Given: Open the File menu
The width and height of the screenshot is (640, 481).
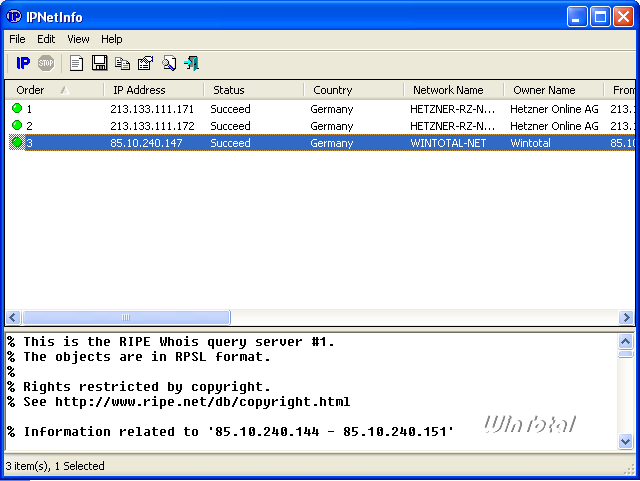Looking at the screenshot, I should click(17, 39).
